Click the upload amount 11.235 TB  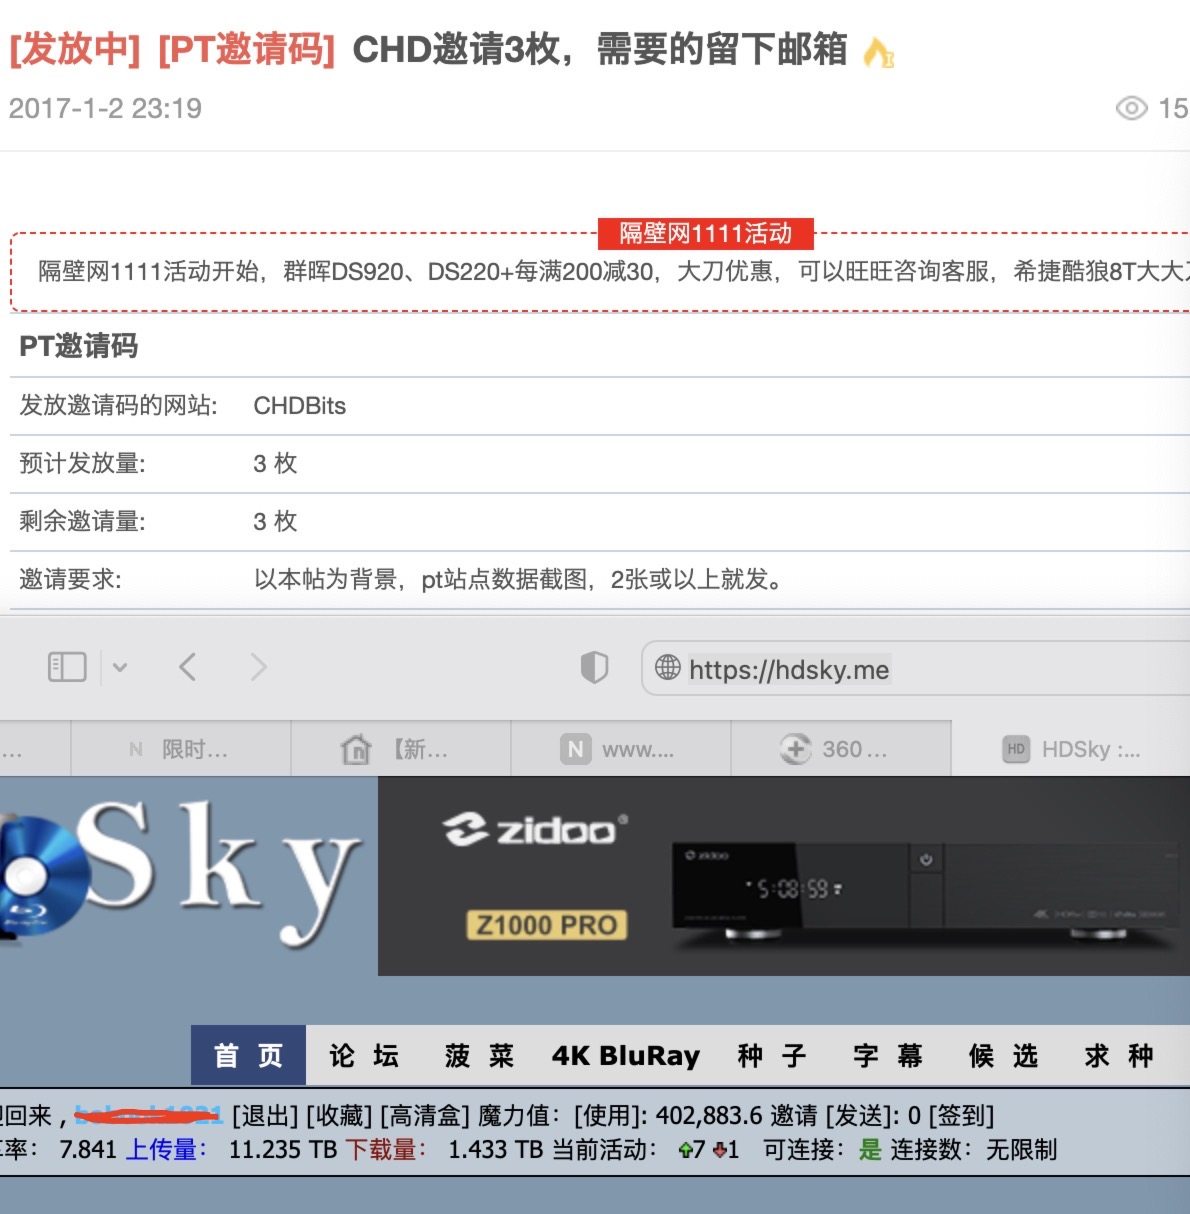(283, 1150)
